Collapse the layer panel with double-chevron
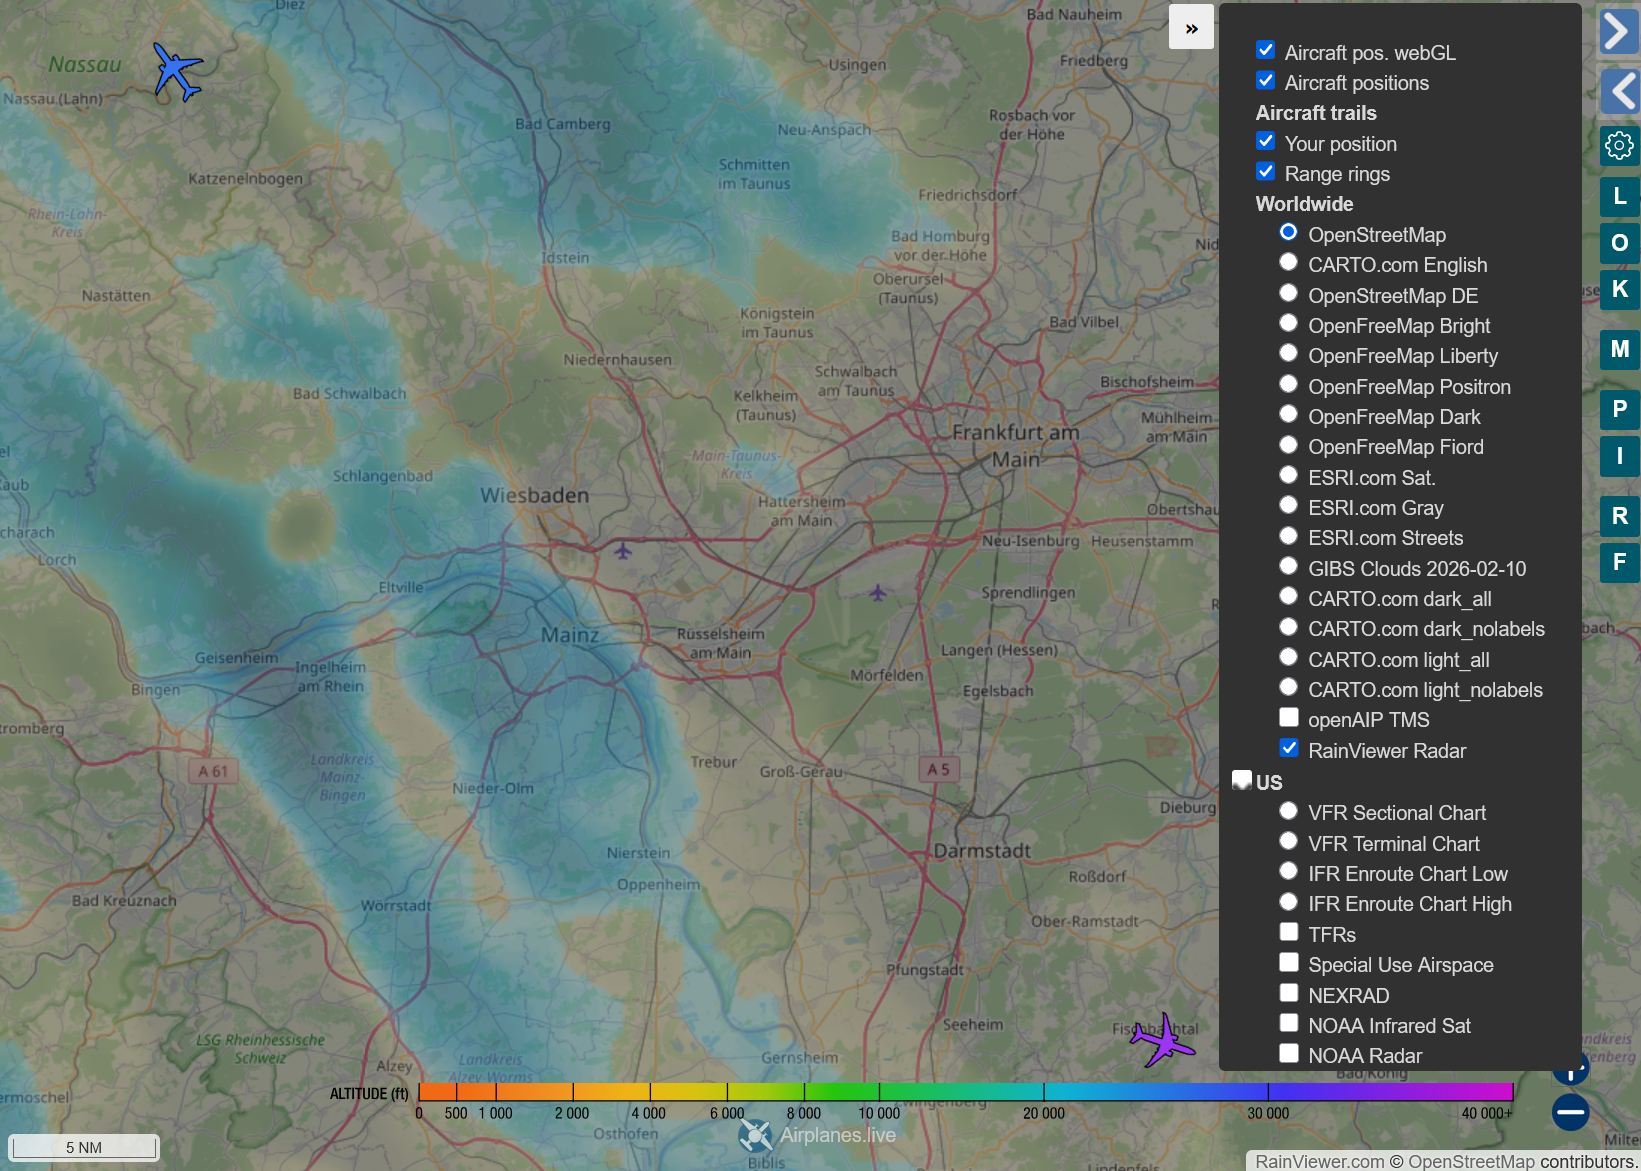This screenshot has height=1171, width=1641. [1191, 28]
